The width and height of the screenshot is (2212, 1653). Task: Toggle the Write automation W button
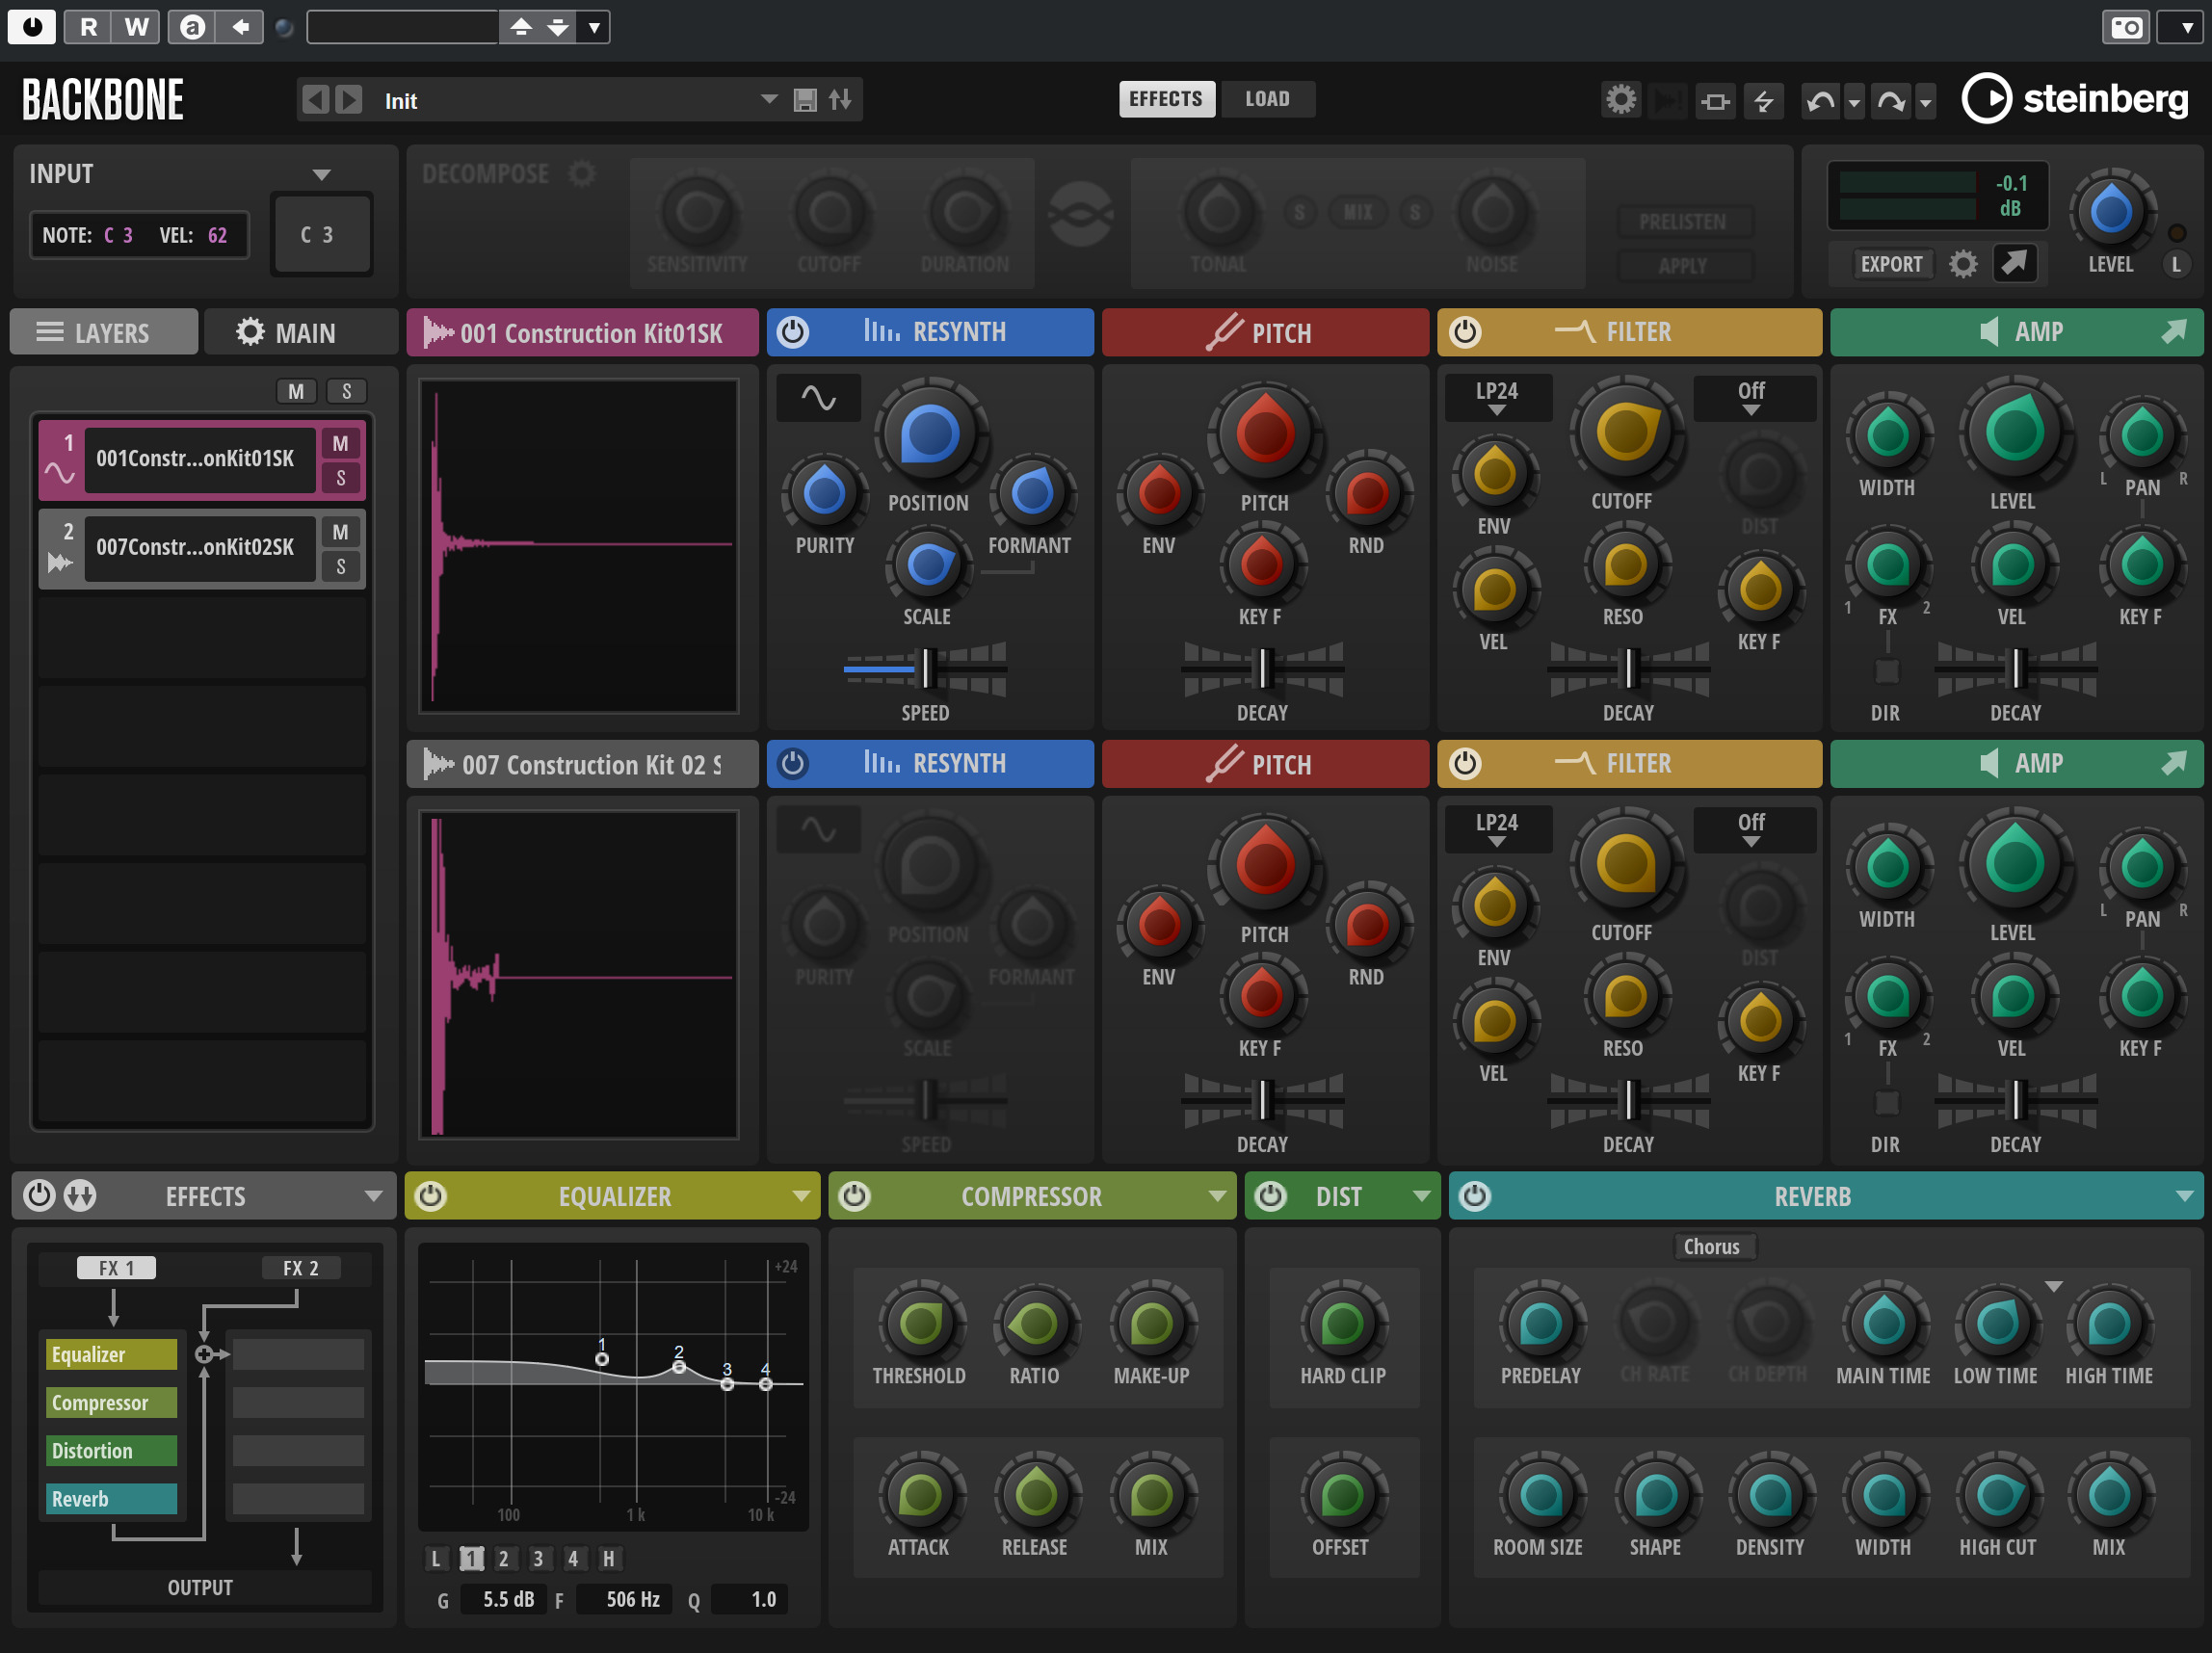point(136,27)
